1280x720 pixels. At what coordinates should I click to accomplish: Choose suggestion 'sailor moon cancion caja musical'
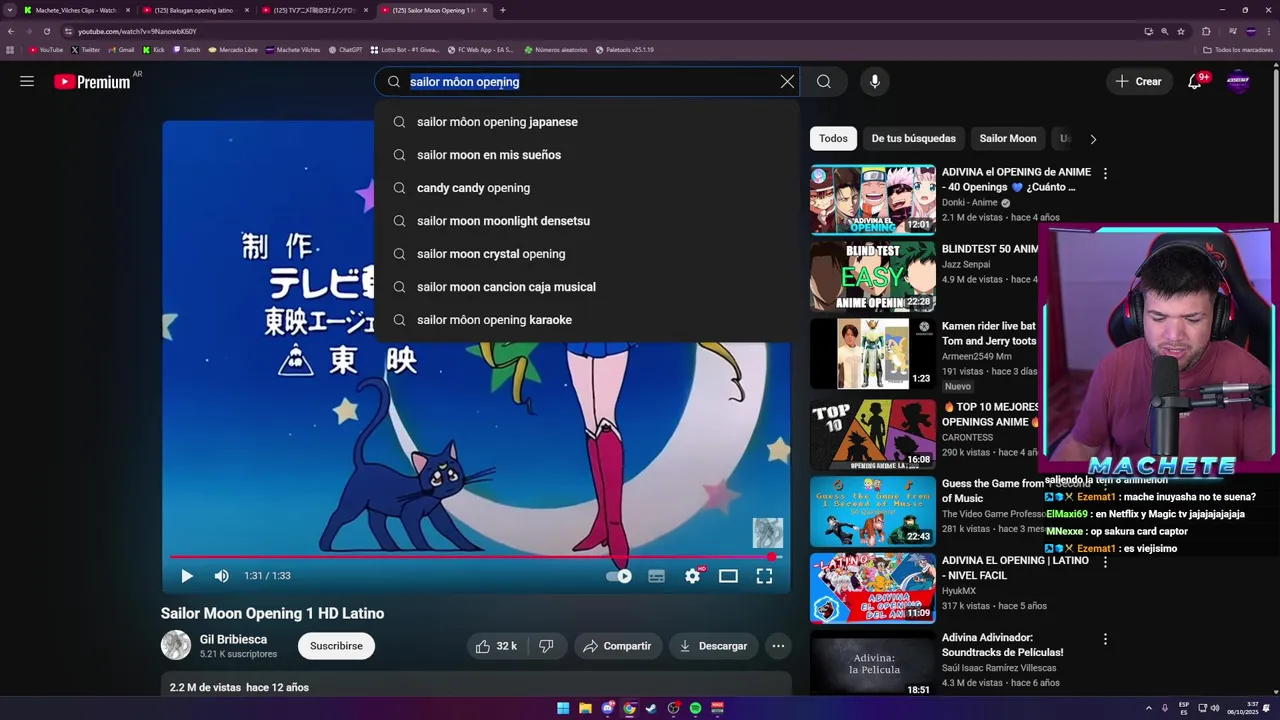pyautogui.click(x=587, y=287)
